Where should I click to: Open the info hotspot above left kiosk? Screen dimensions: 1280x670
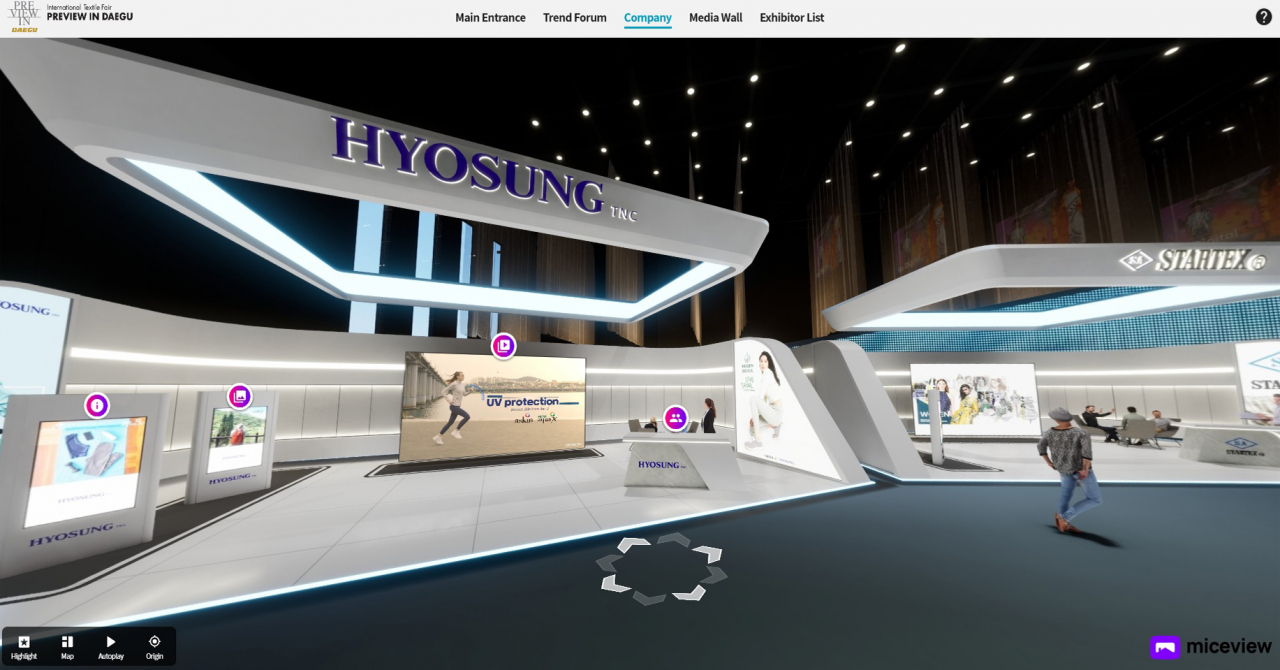97,405
